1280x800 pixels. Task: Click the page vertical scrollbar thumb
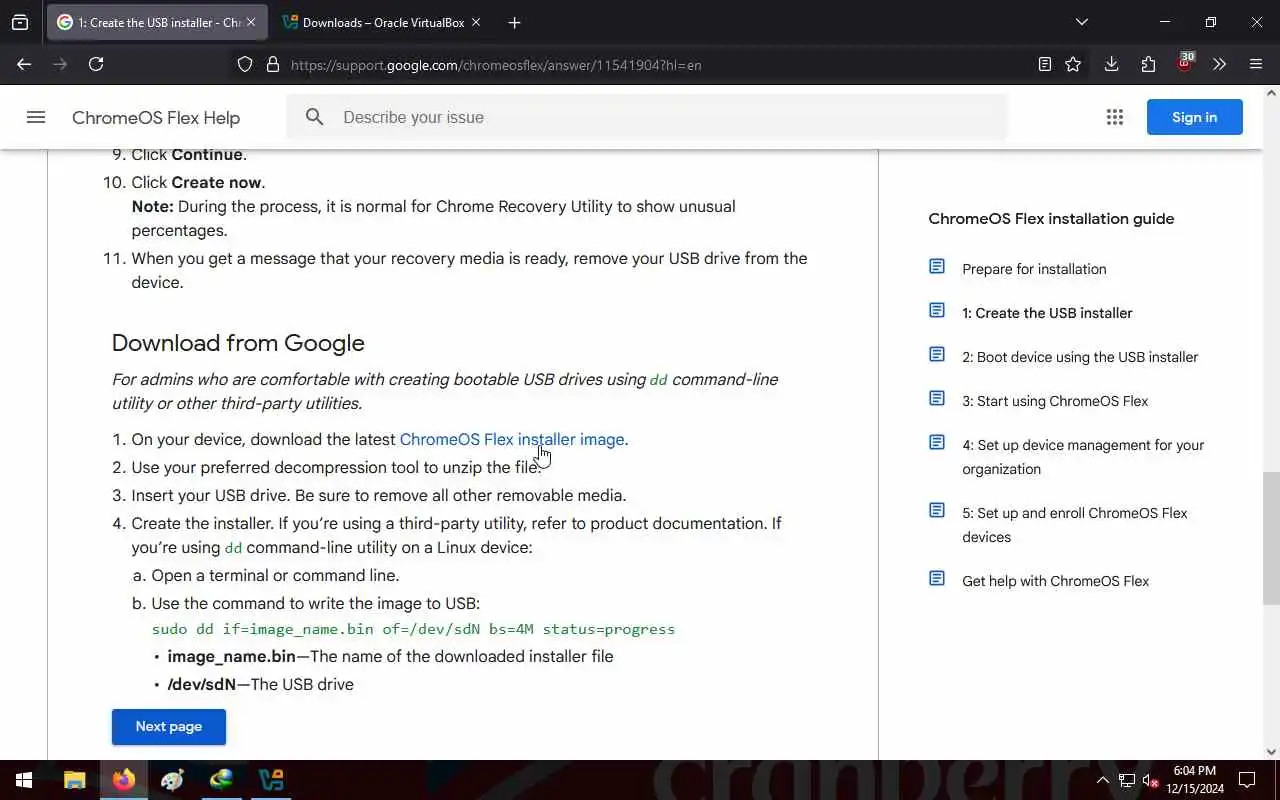pos(1271,538)
